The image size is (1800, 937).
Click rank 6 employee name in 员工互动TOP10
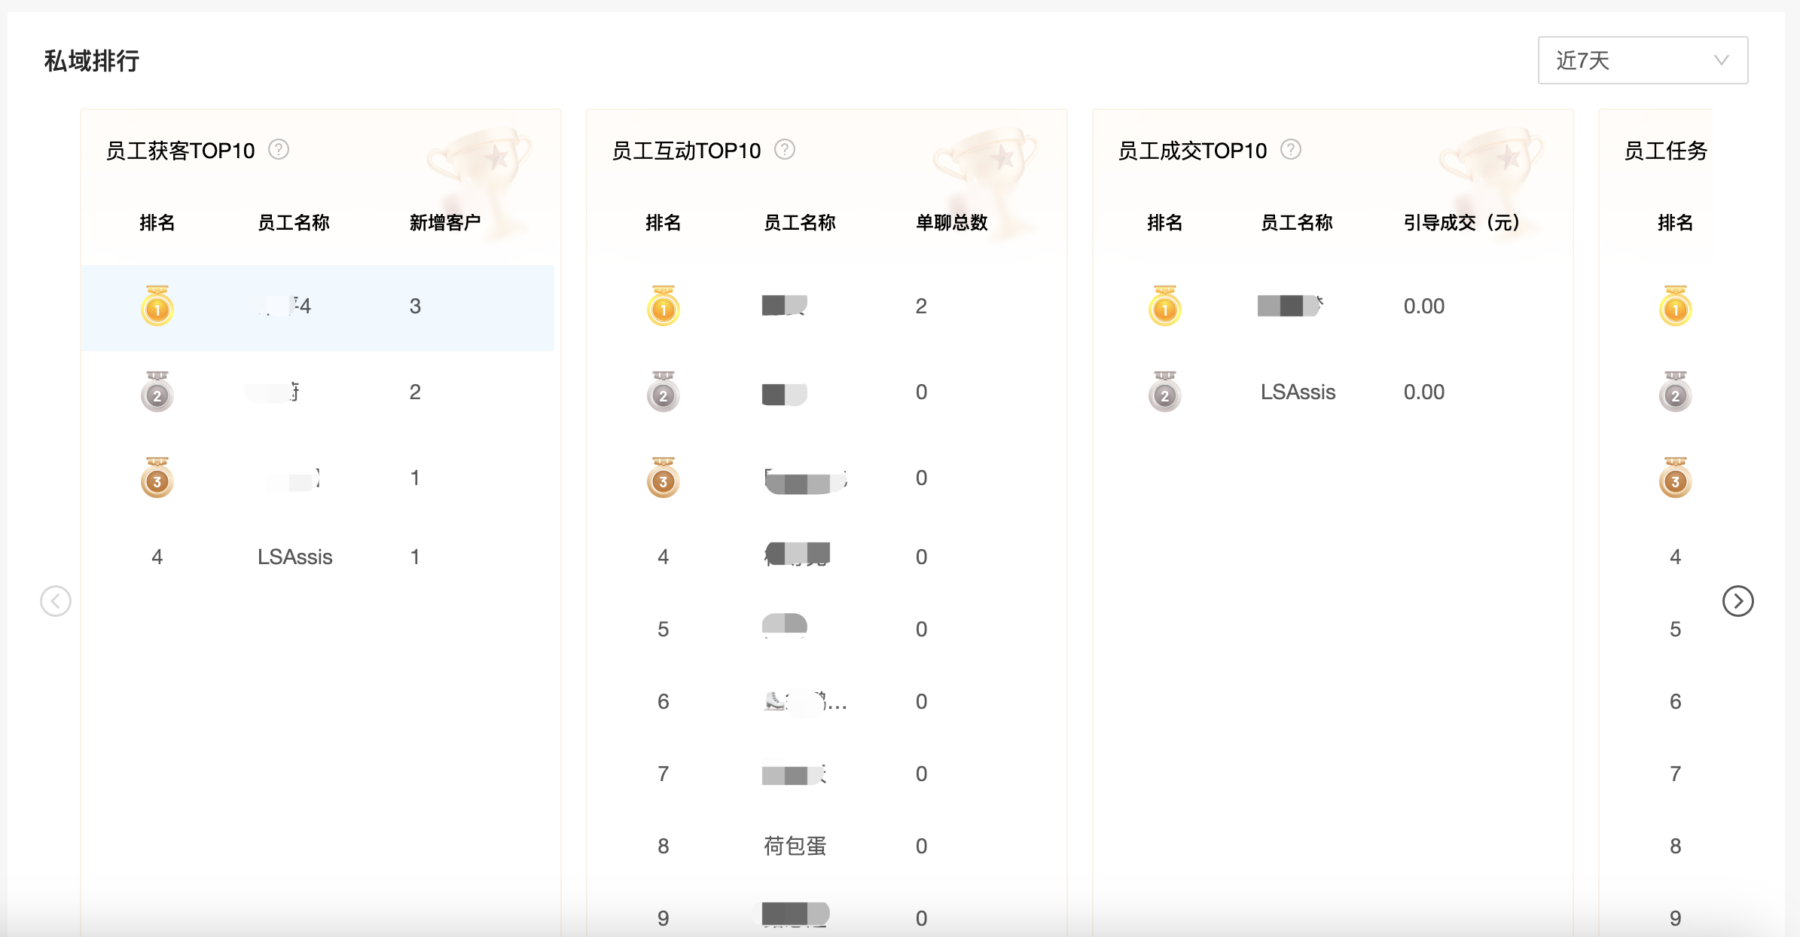click(805, 702)
